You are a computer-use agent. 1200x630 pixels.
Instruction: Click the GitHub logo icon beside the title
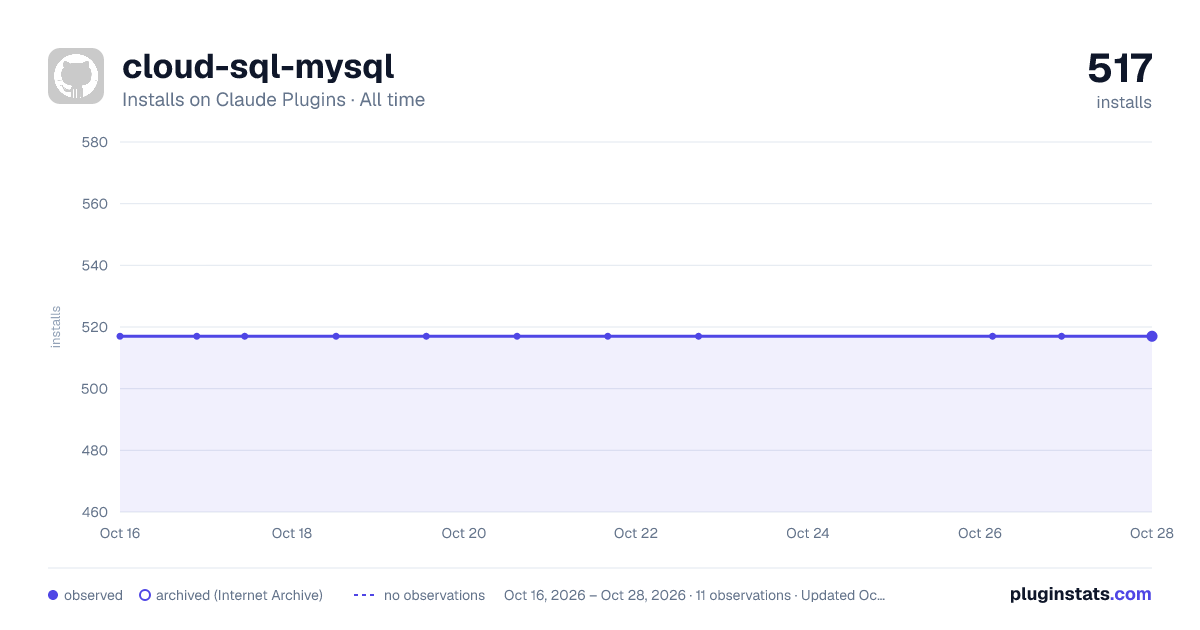click(76, 76)
